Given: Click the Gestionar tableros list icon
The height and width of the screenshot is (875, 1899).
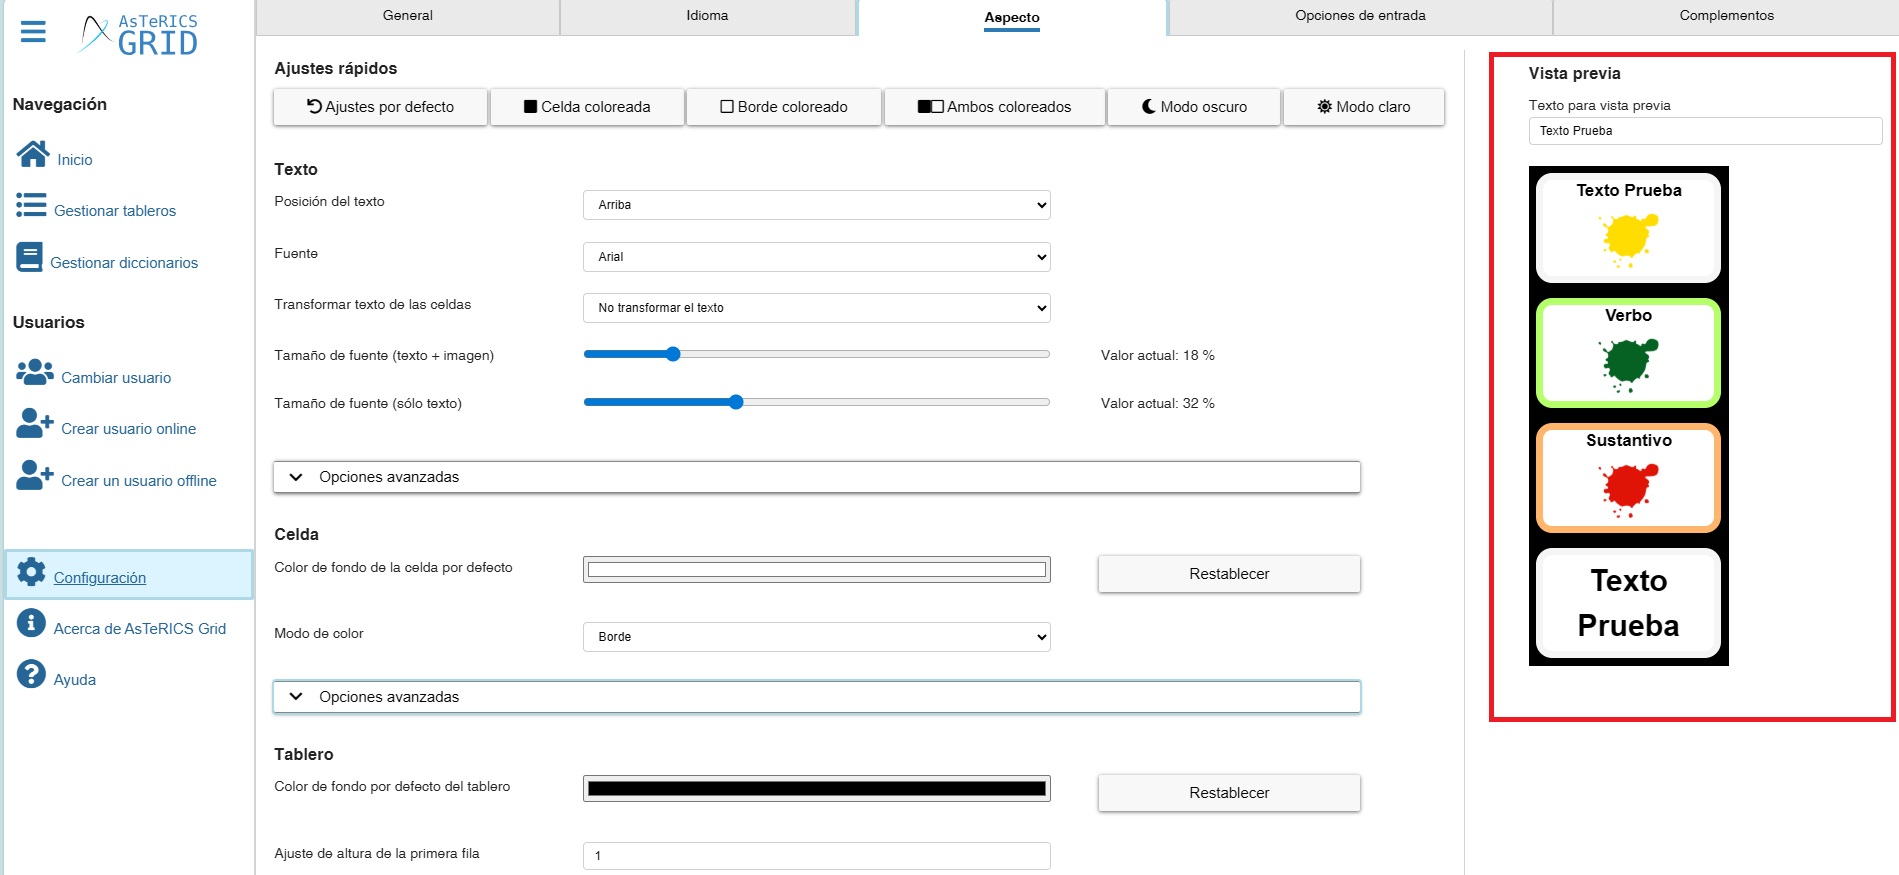Looking at the screenshot, I should [x=31, y=206].
